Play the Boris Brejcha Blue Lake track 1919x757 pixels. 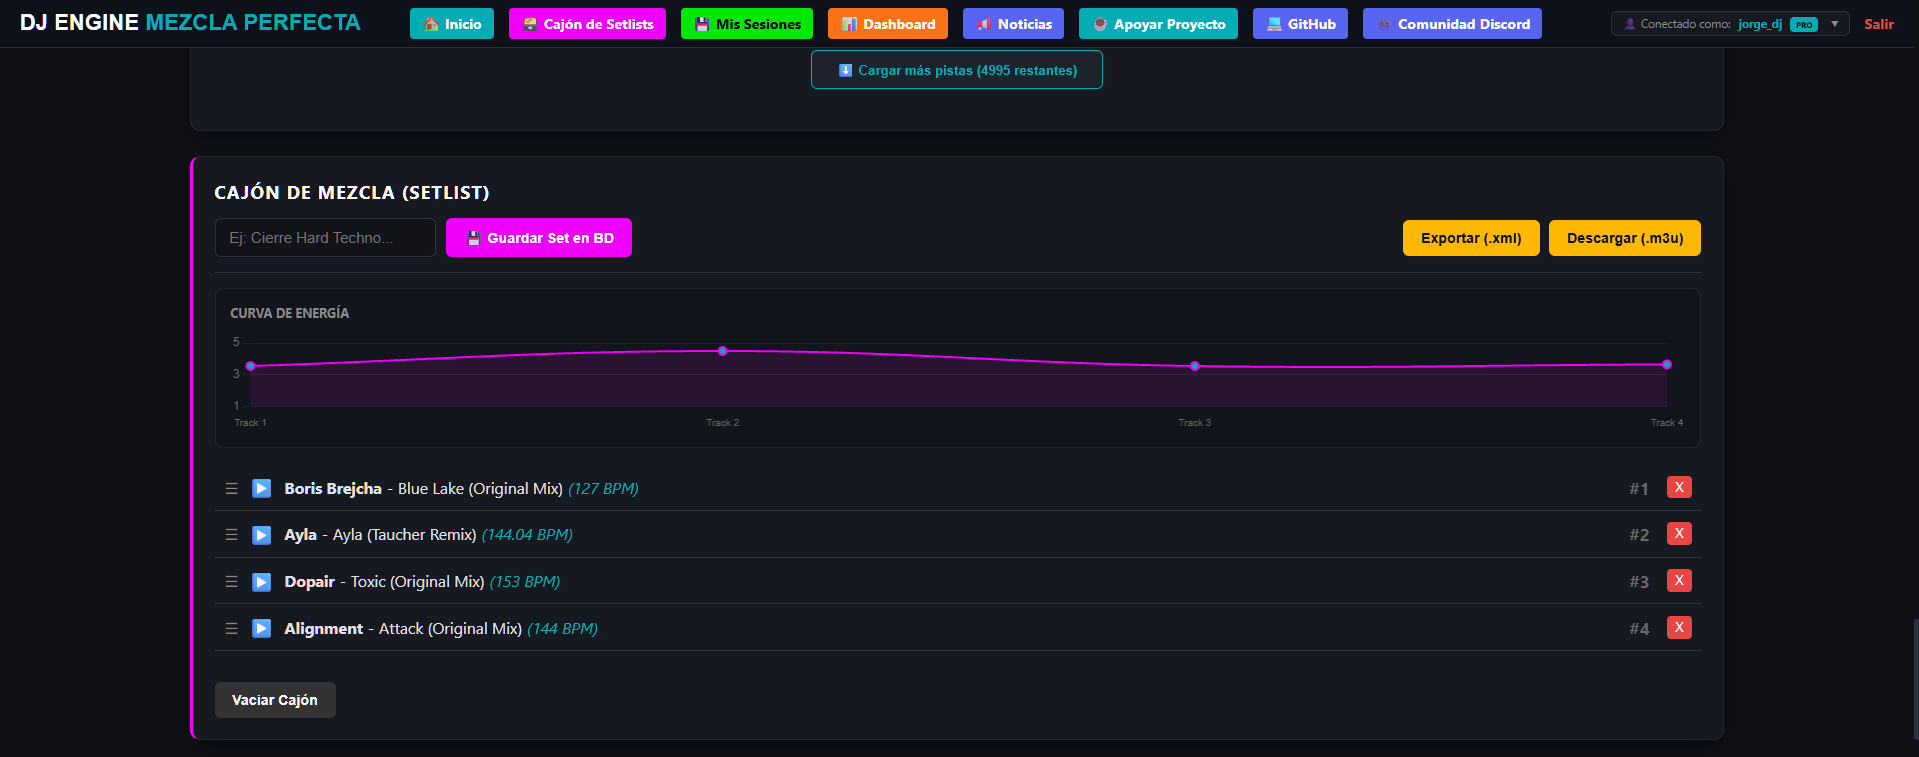[x=261, y=488]
